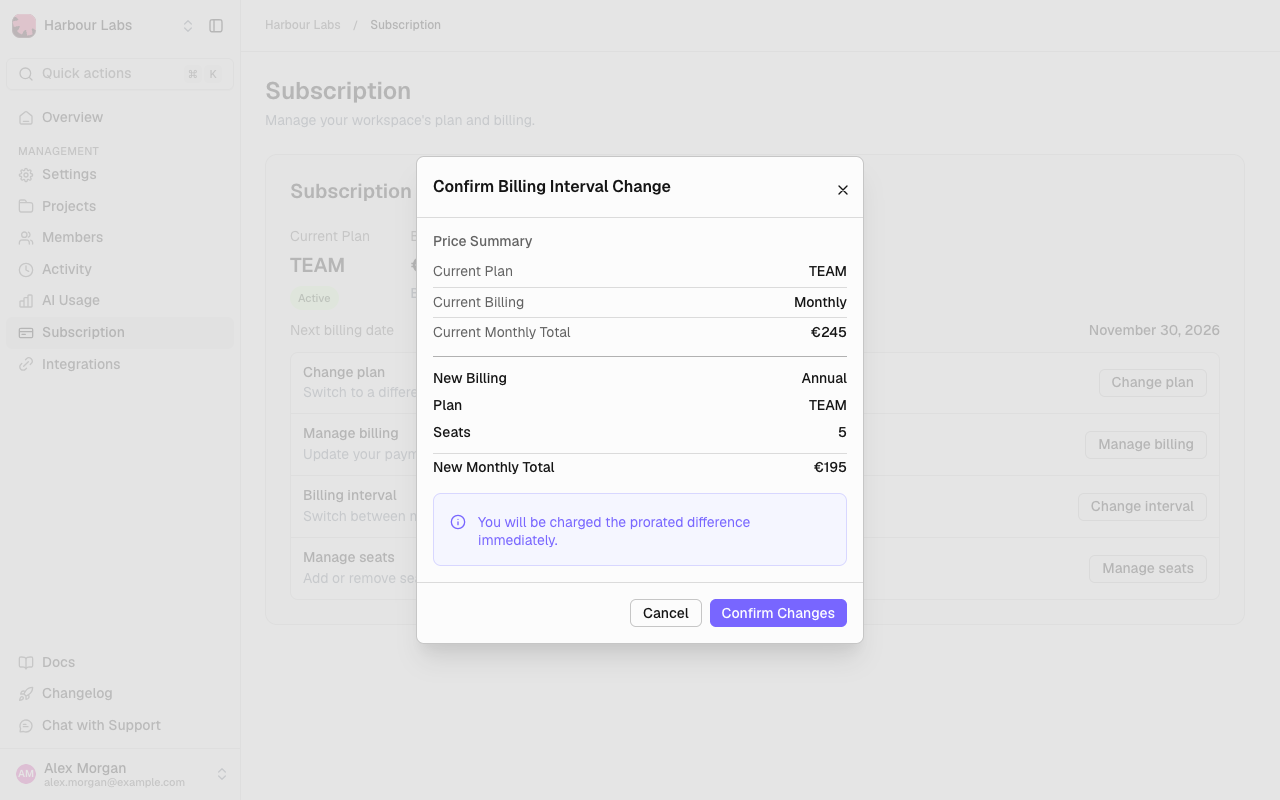Click the Alex Morgan avatar
Screen dimensions: 1280x800
(26, 774)
